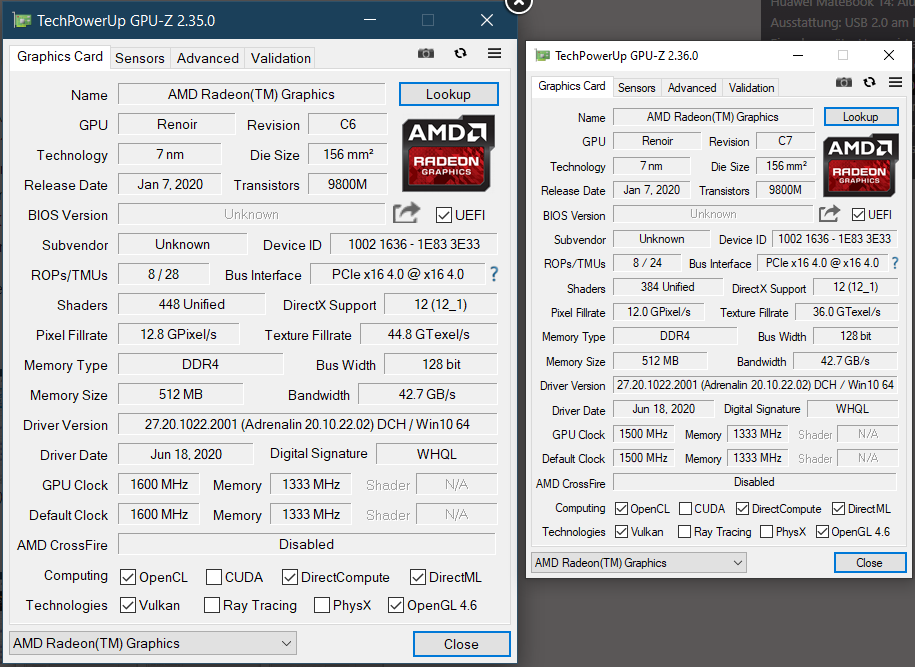The width and height of the screenshot is (915, 667).
Task: Click Revision 'C7' value in GPU-Z 2.36.0
Action: coord(785,141)
